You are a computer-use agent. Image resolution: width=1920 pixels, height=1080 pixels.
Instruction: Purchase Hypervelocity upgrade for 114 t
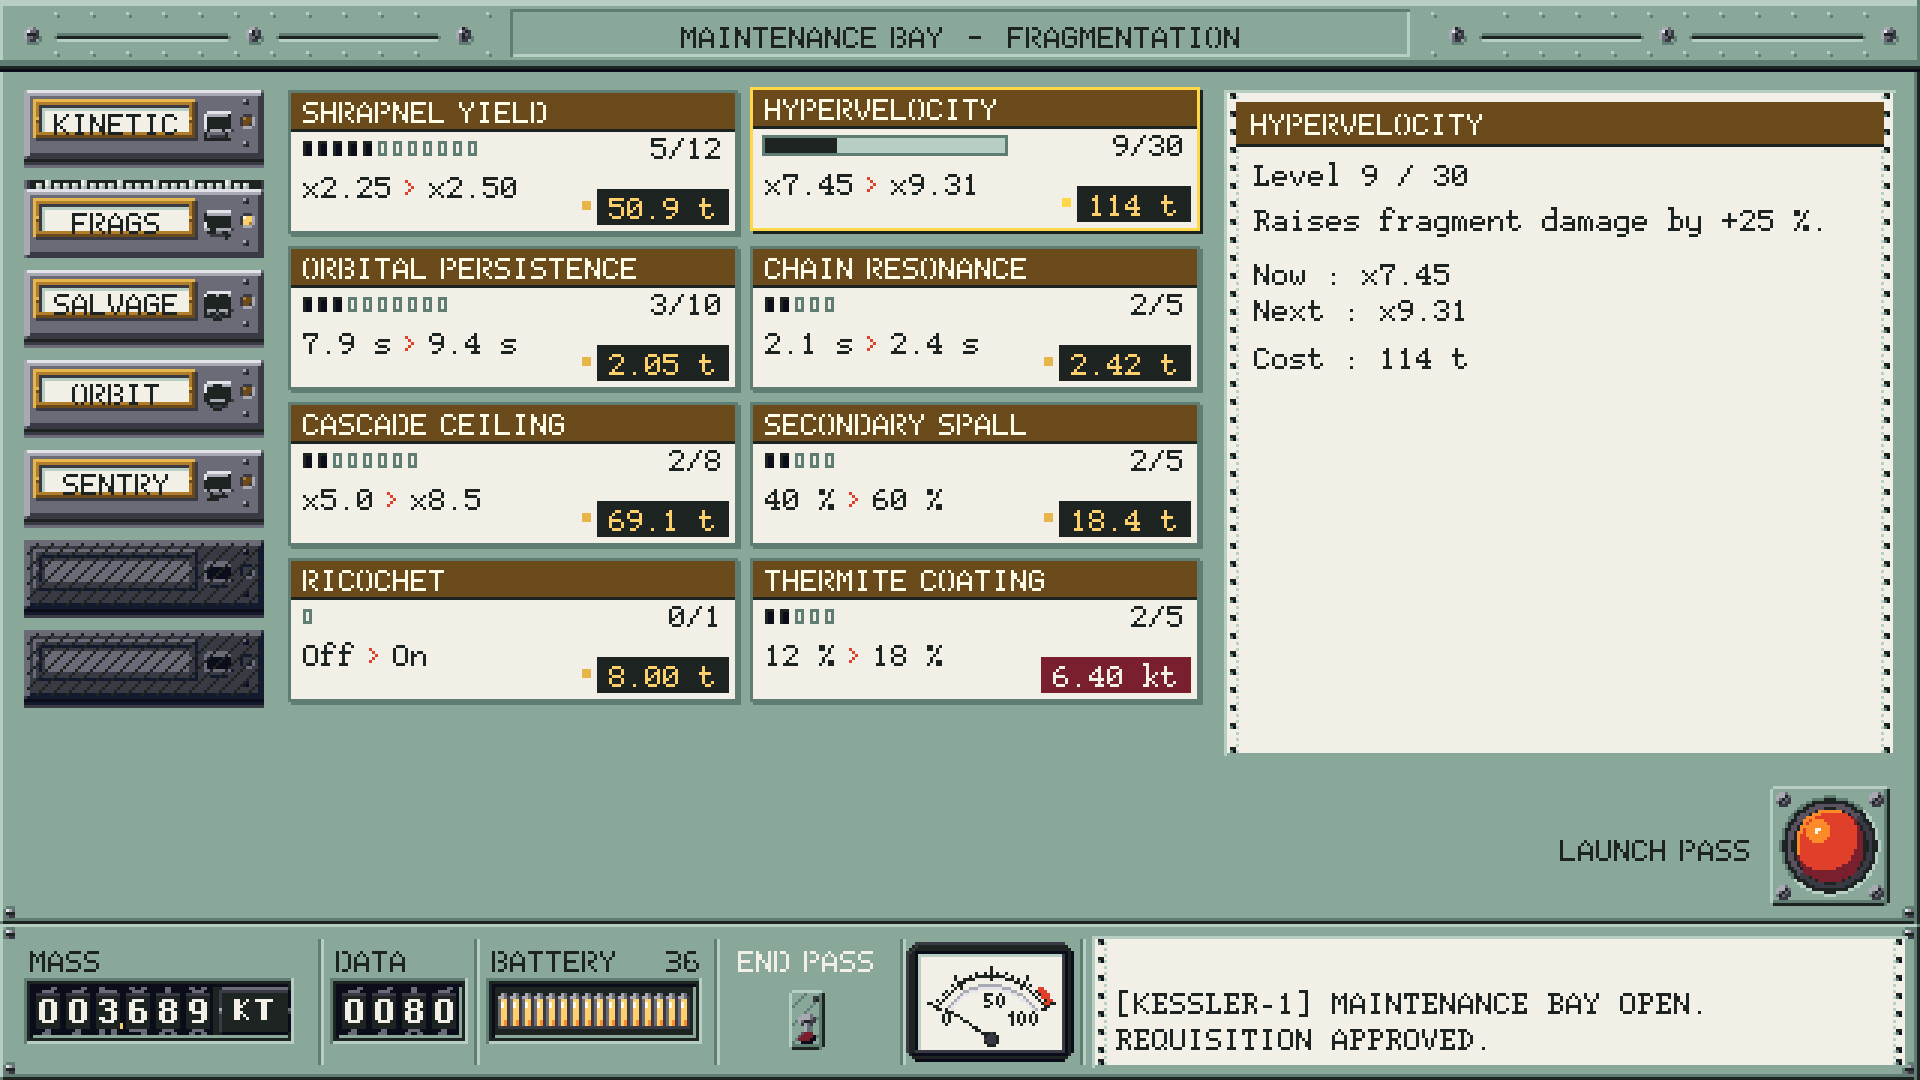(x=1133, y=205)
